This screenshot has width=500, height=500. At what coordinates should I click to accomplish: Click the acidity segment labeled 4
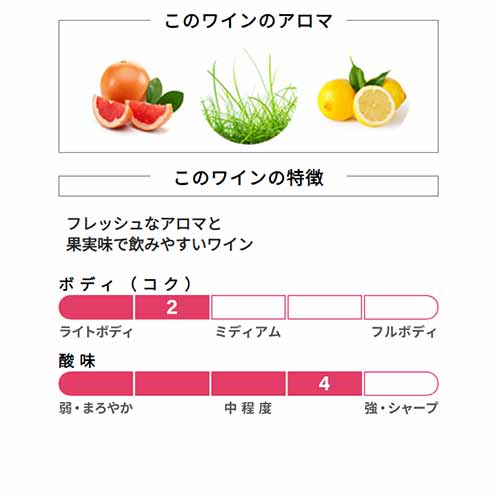point(324,384)
